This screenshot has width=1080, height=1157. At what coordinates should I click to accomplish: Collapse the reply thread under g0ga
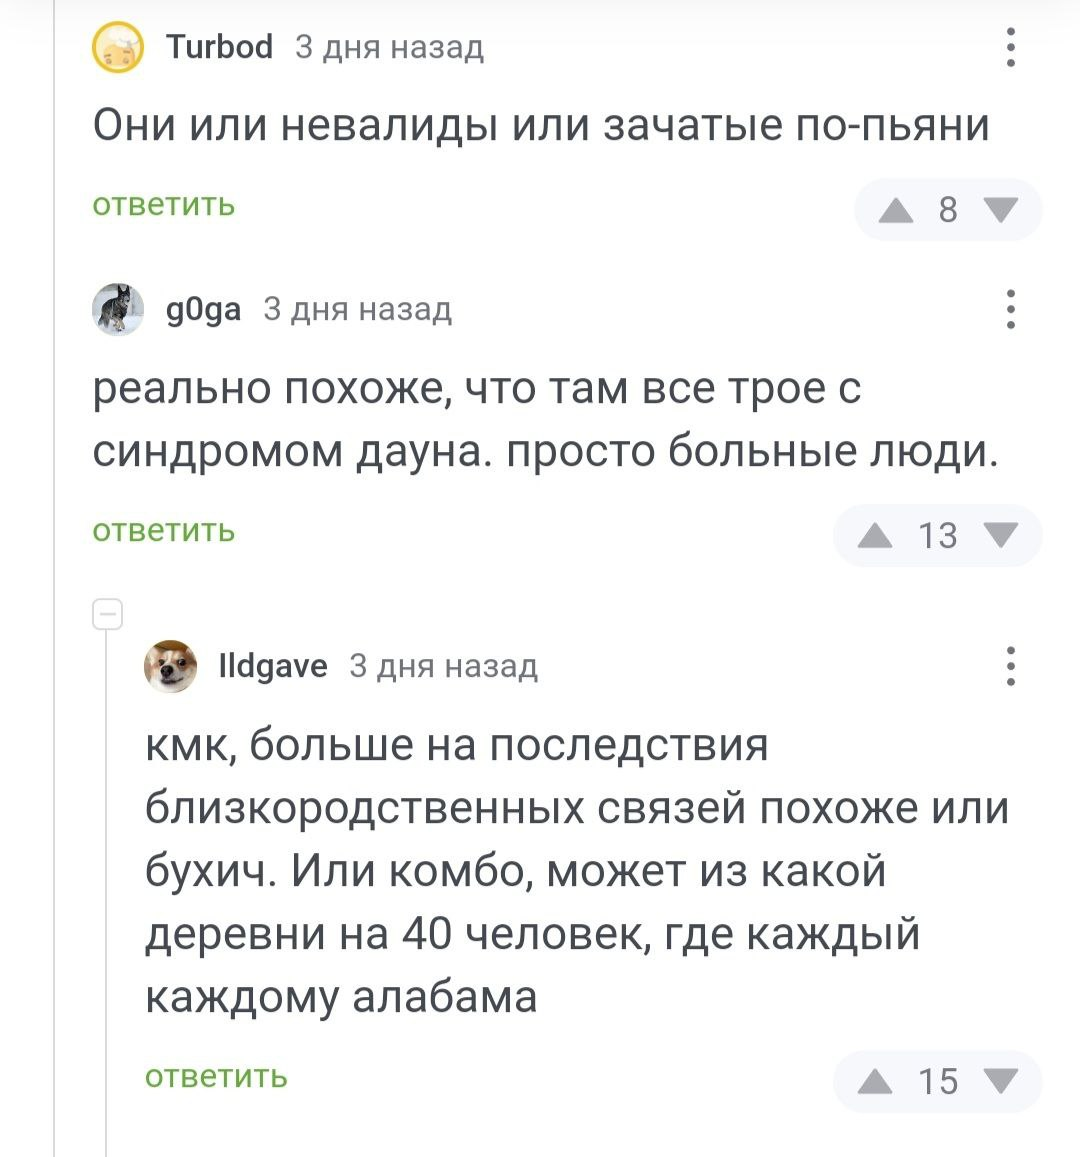click(x=107, y=614)
